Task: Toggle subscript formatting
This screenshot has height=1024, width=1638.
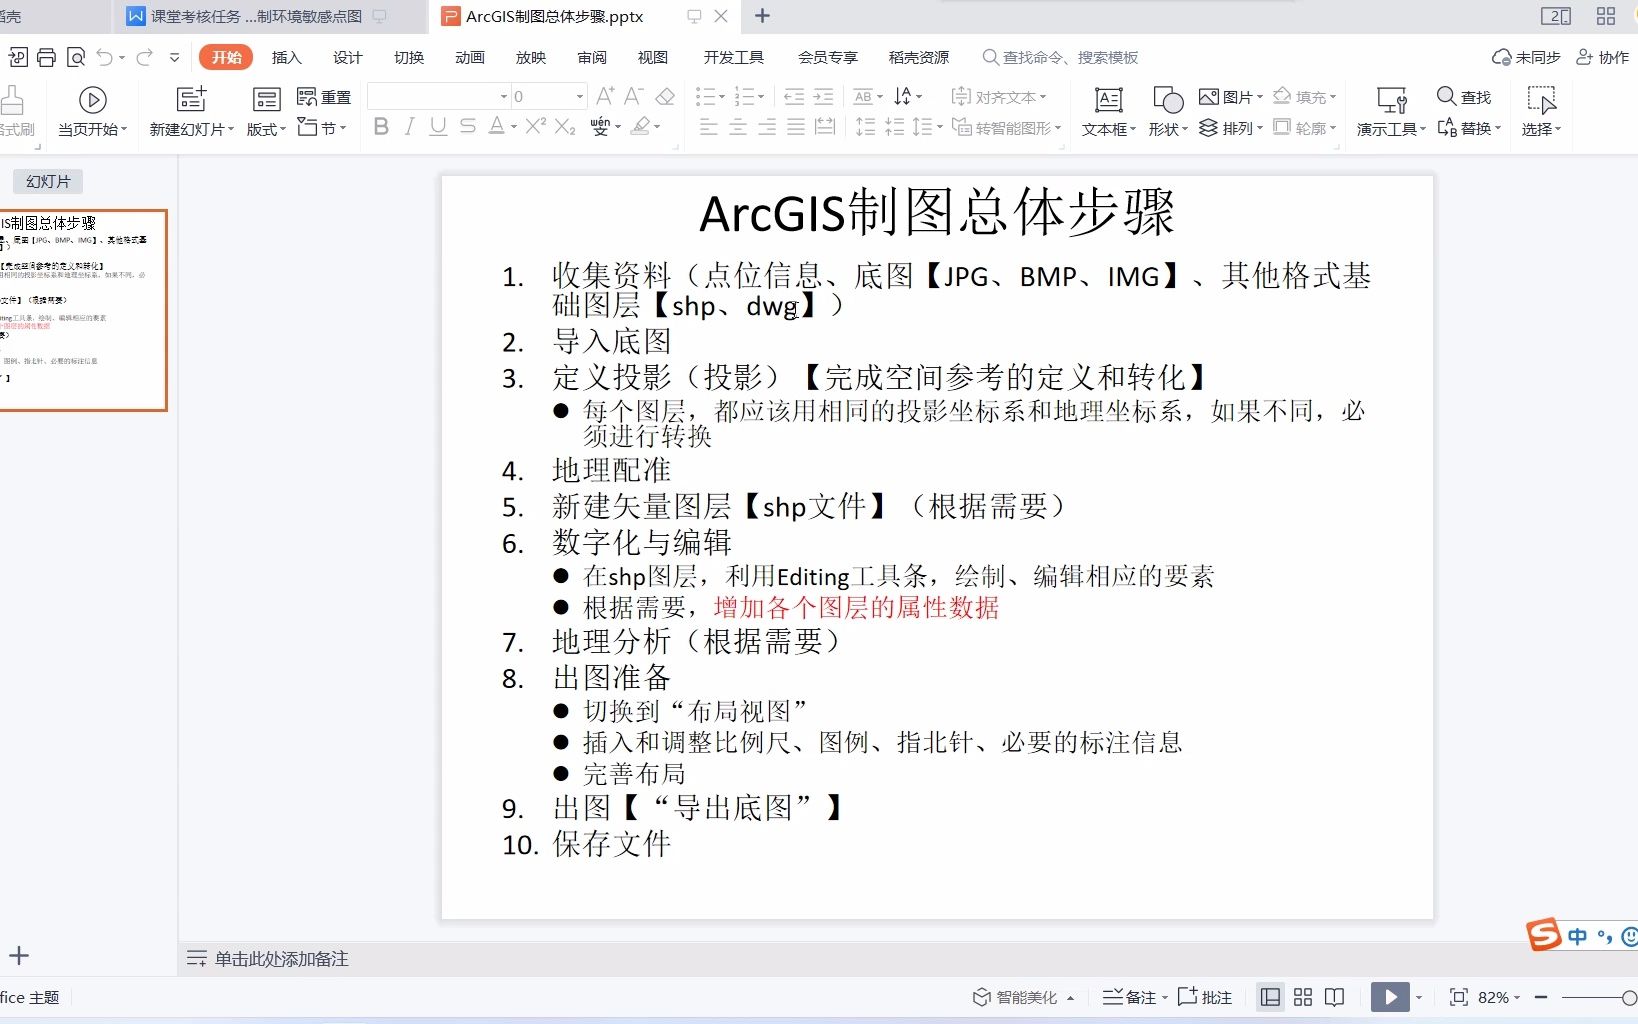Action: [565, 127]
